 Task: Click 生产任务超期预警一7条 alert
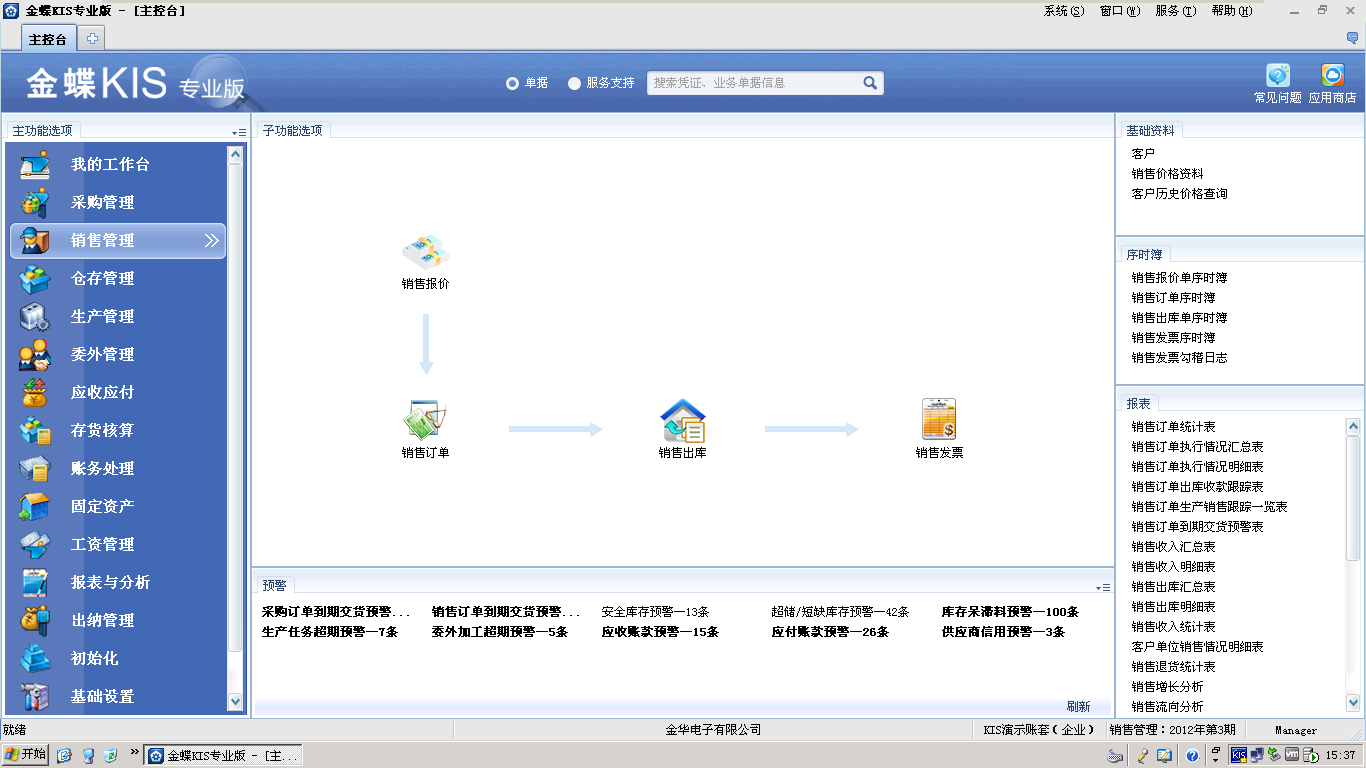pyautogui.click(x=330, y=632)
